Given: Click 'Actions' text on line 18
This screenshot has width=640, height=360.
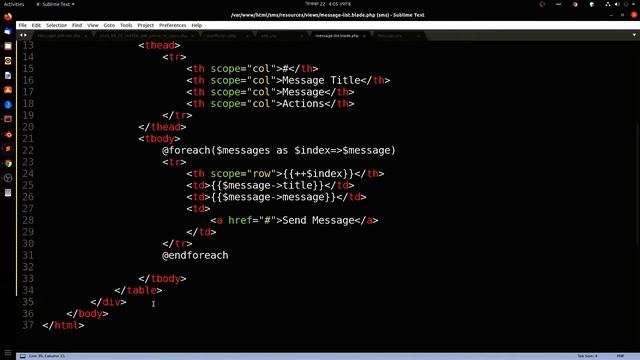Looking at the screenshot, I should pyautogui.click(x=303, y=104).
